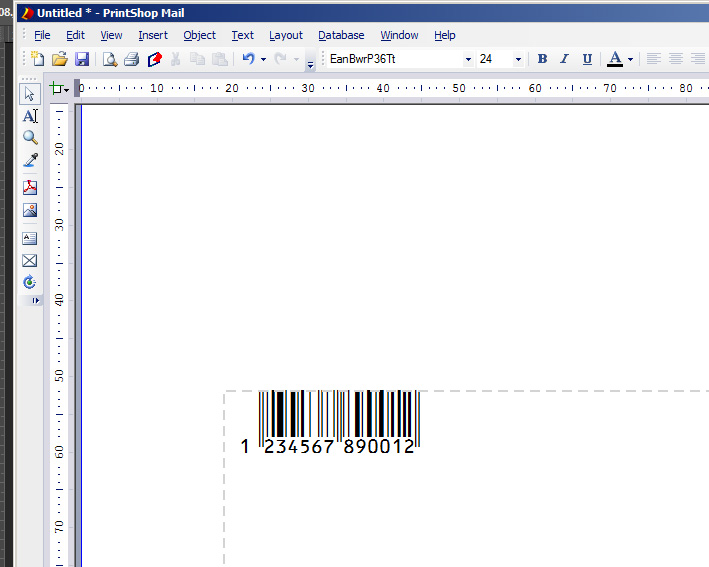Toggle underline formatting

(587, 59)
